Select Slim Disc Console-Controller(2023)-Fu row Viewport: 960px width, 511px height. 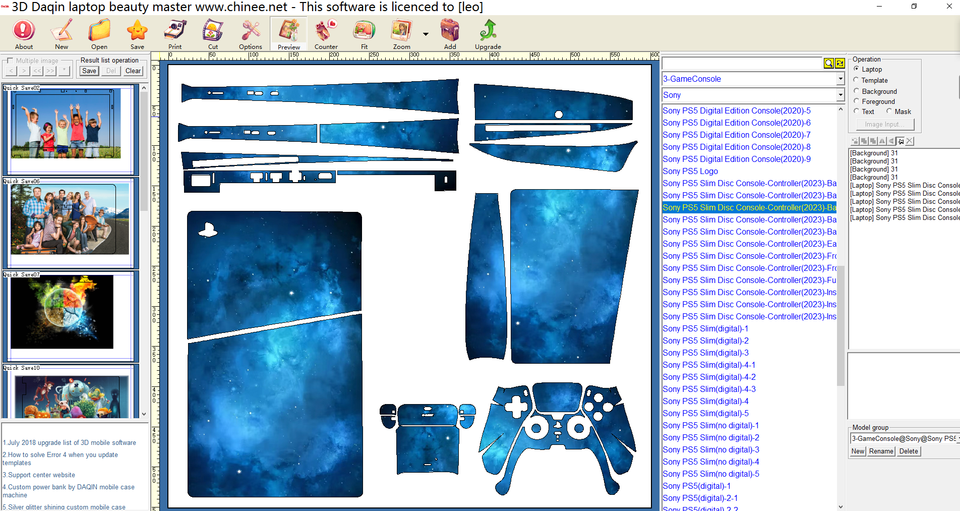click(749, 280)
